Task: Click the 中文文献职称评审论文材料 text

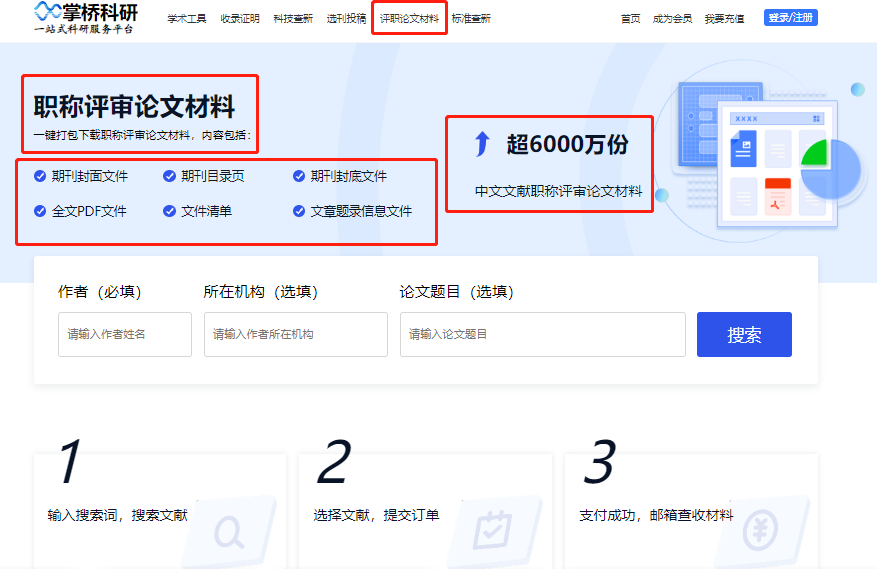Action: [559, 191]
